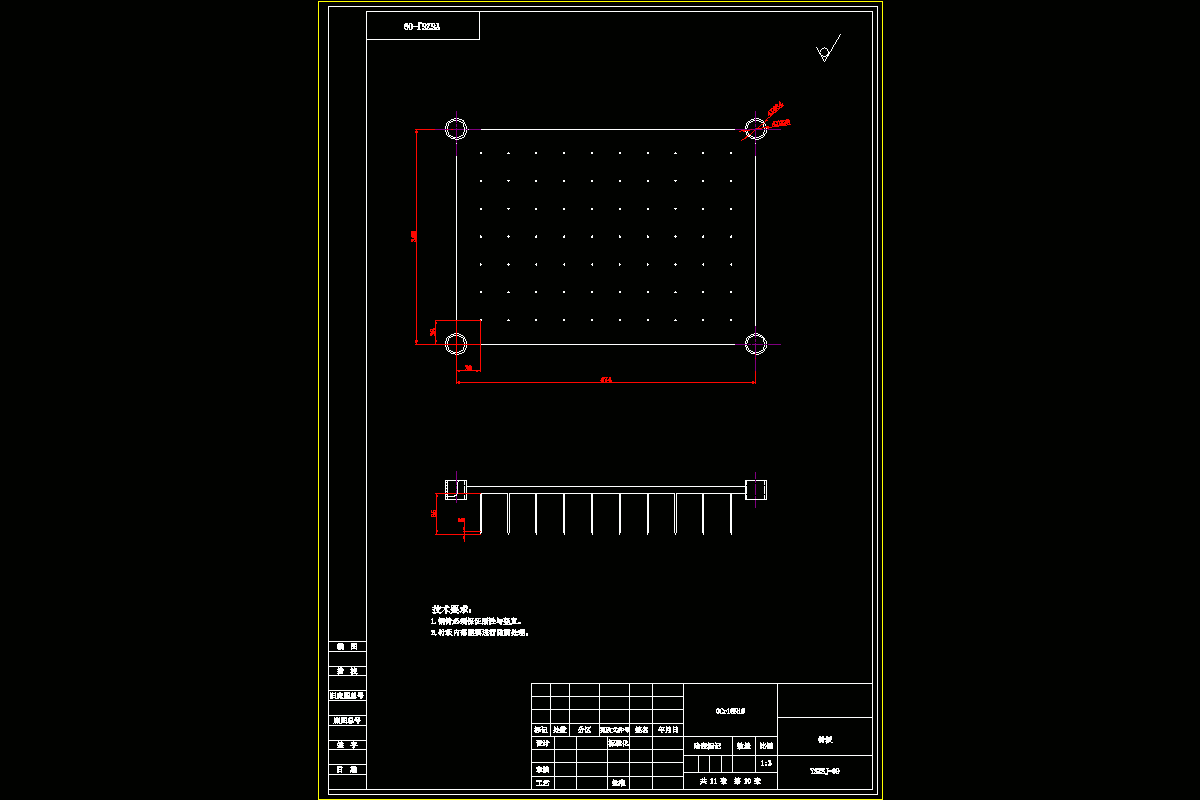Click the 描 图 cell in left strip
The height and width of the screenshot is (800, 1200).
(x=347, y=647)
